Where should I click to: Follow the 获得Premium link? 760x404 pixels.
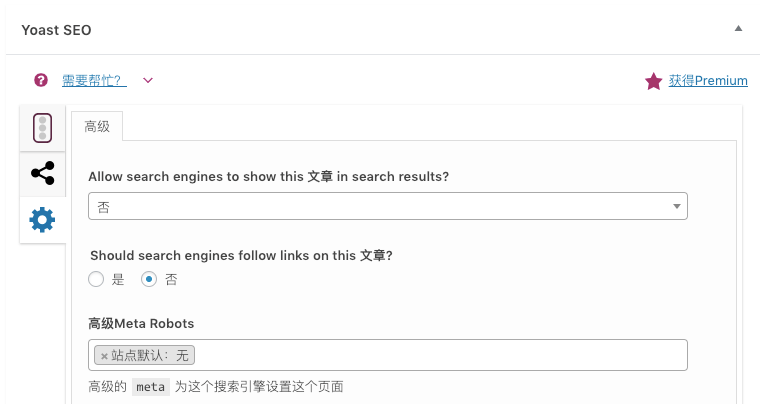coord(708,80)
